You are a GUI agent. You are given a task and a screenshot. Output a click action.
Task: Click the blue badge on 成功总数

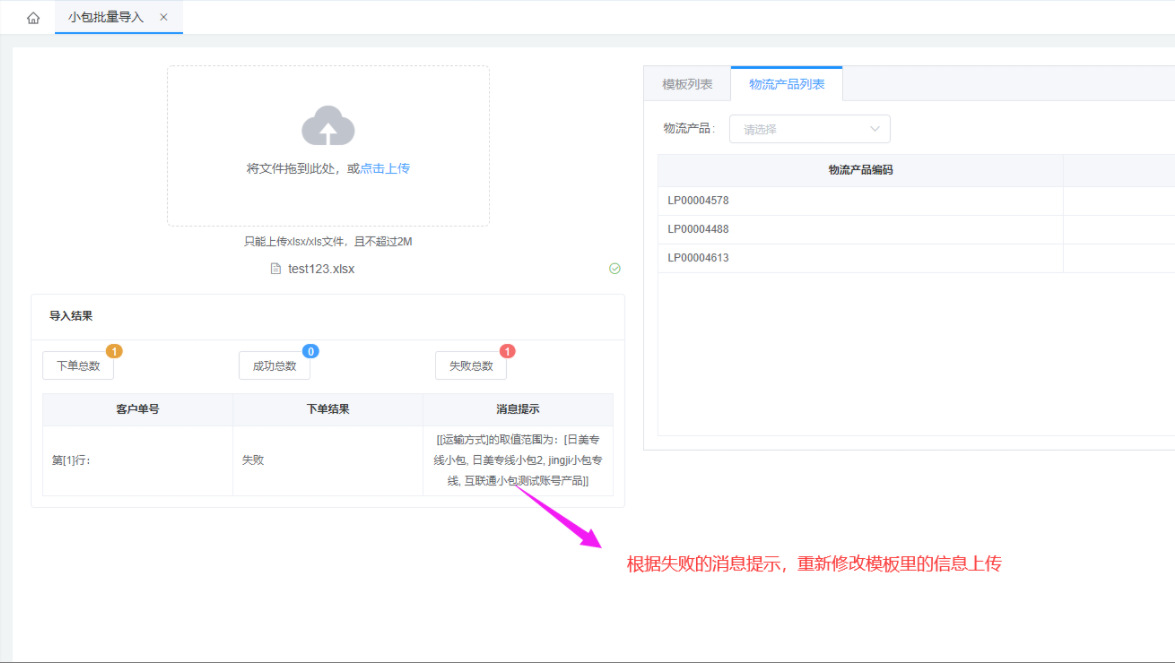tap(311, 351)
